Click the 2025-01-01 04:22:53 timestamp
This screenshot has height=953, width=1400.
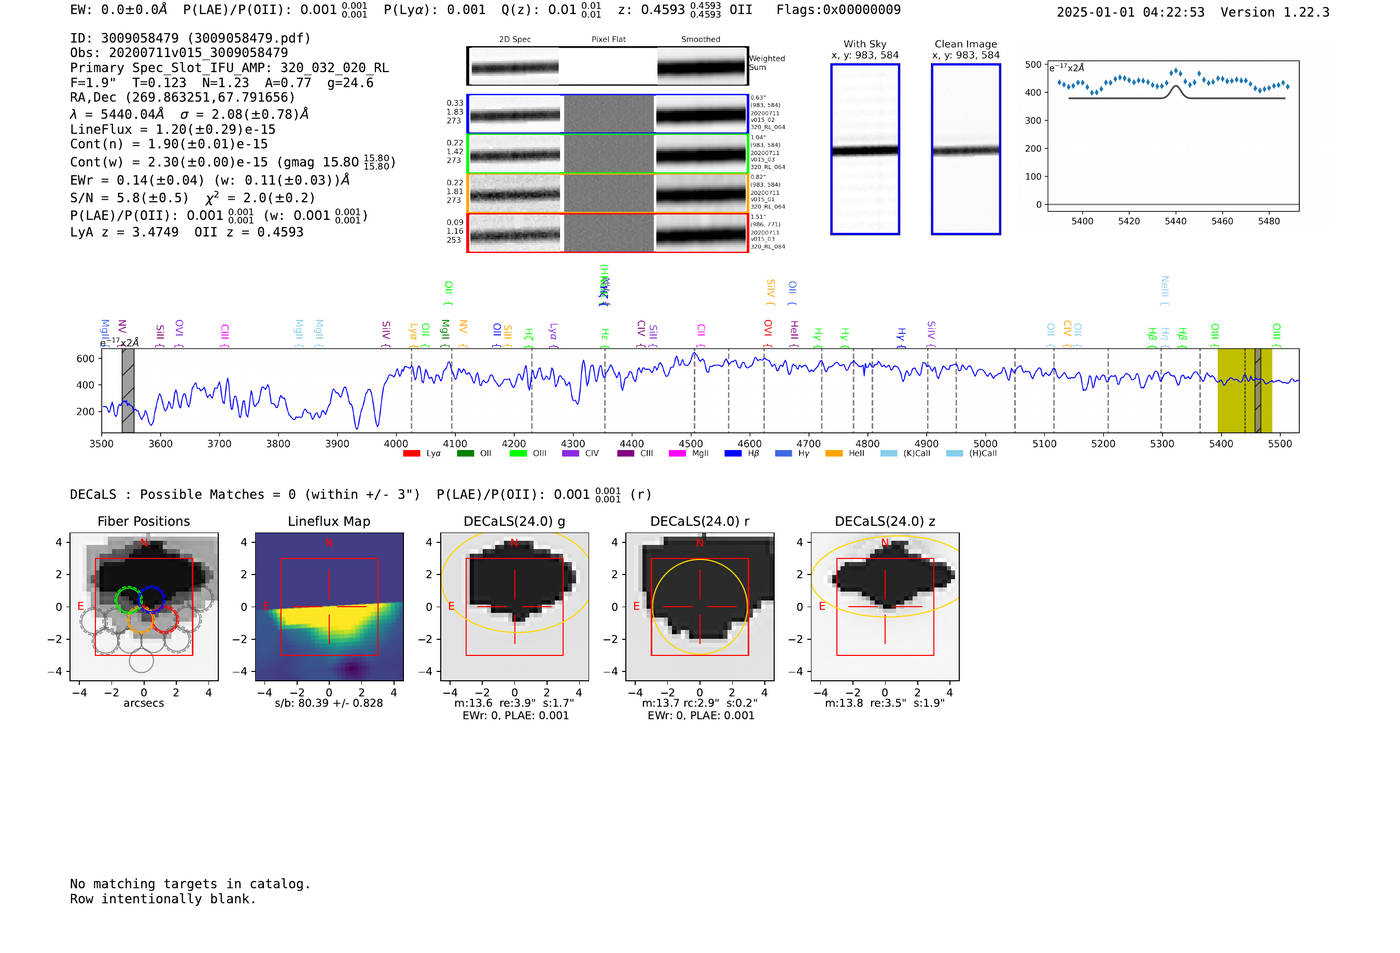[x=1131, y=12]
